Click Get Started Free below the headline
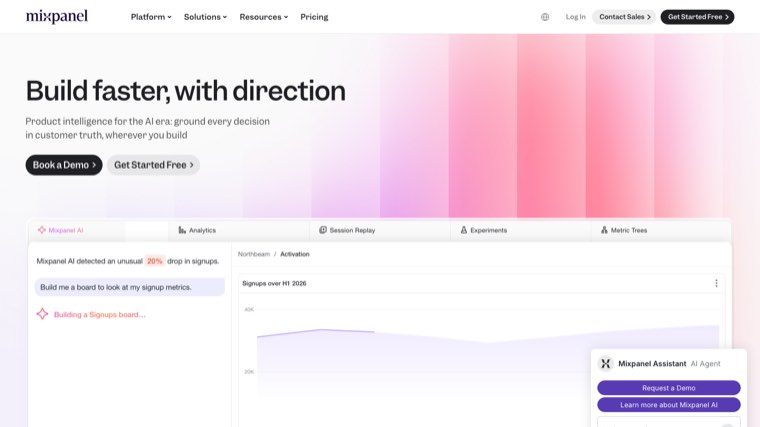Screen dimensions: 760x427 pyautogui.click(x=153, y=165)
